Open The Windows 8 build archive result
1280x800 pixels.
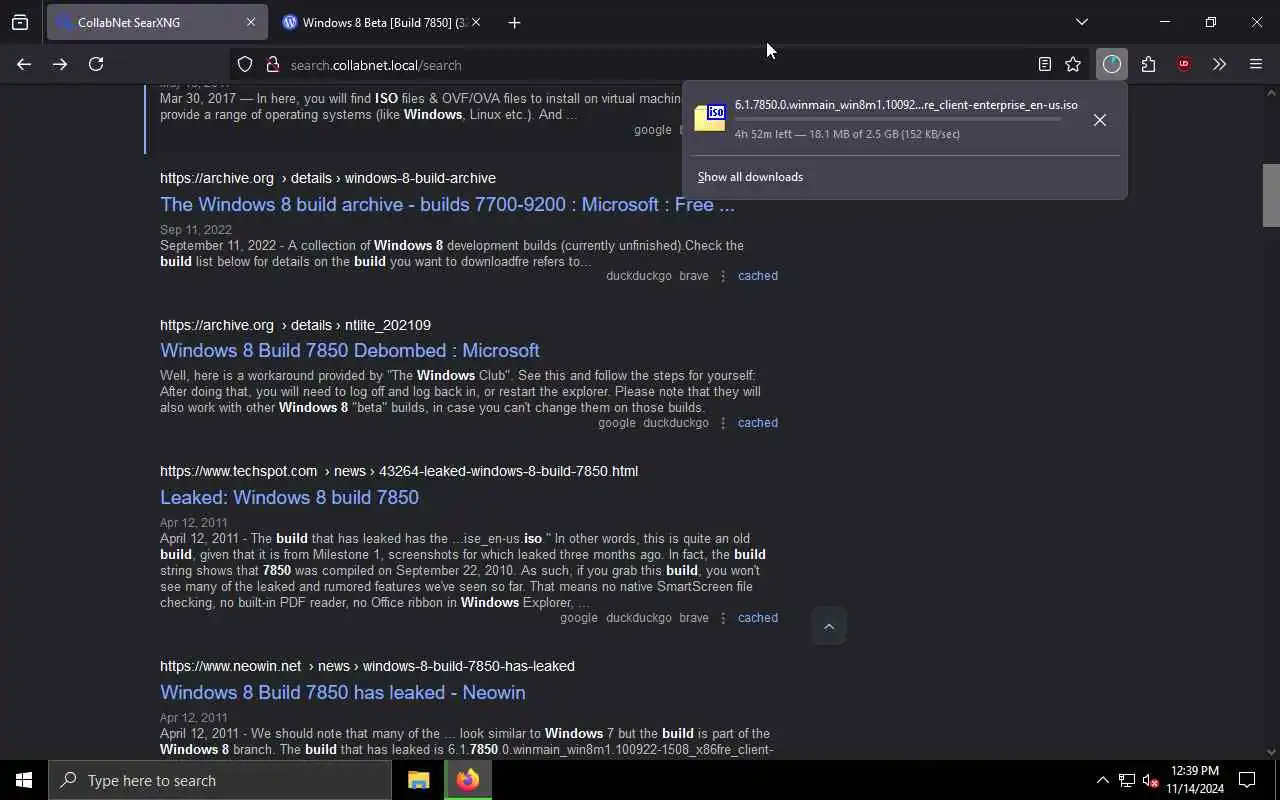pyautogui.click(x=447, y=205)
